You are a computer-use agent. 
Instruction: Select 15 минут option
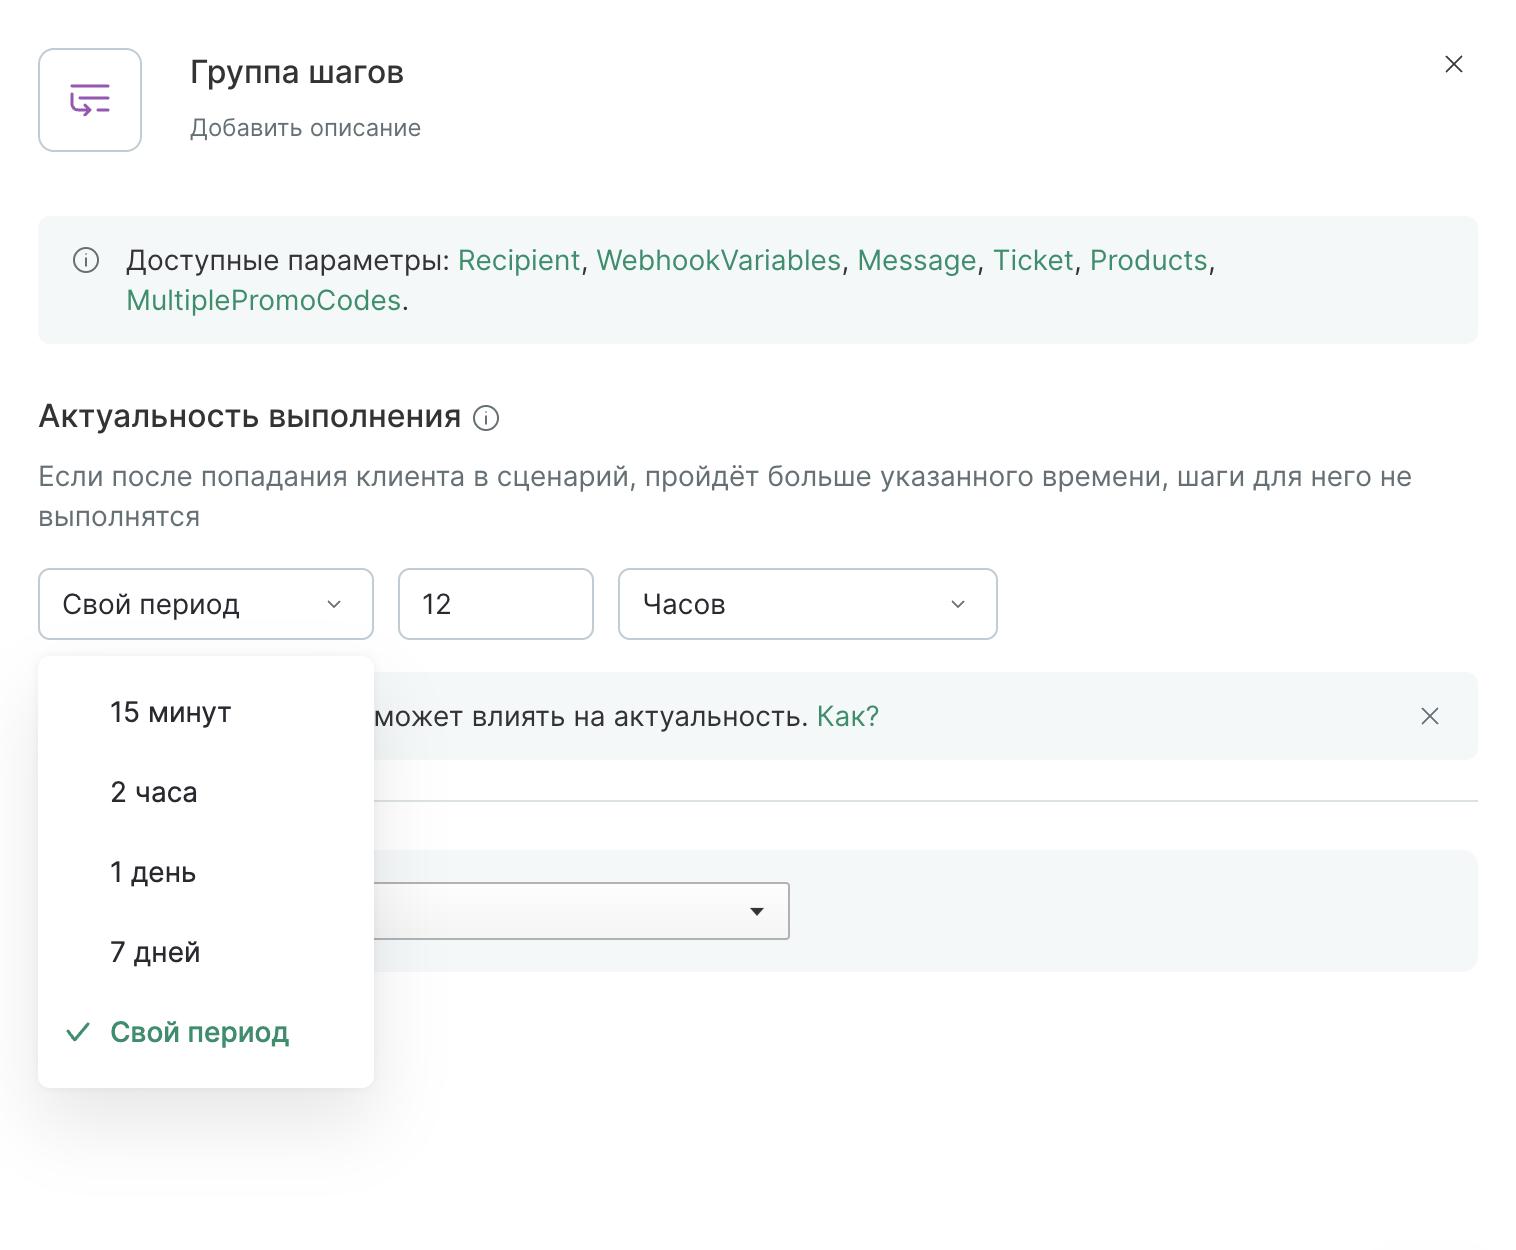[206, 712]
